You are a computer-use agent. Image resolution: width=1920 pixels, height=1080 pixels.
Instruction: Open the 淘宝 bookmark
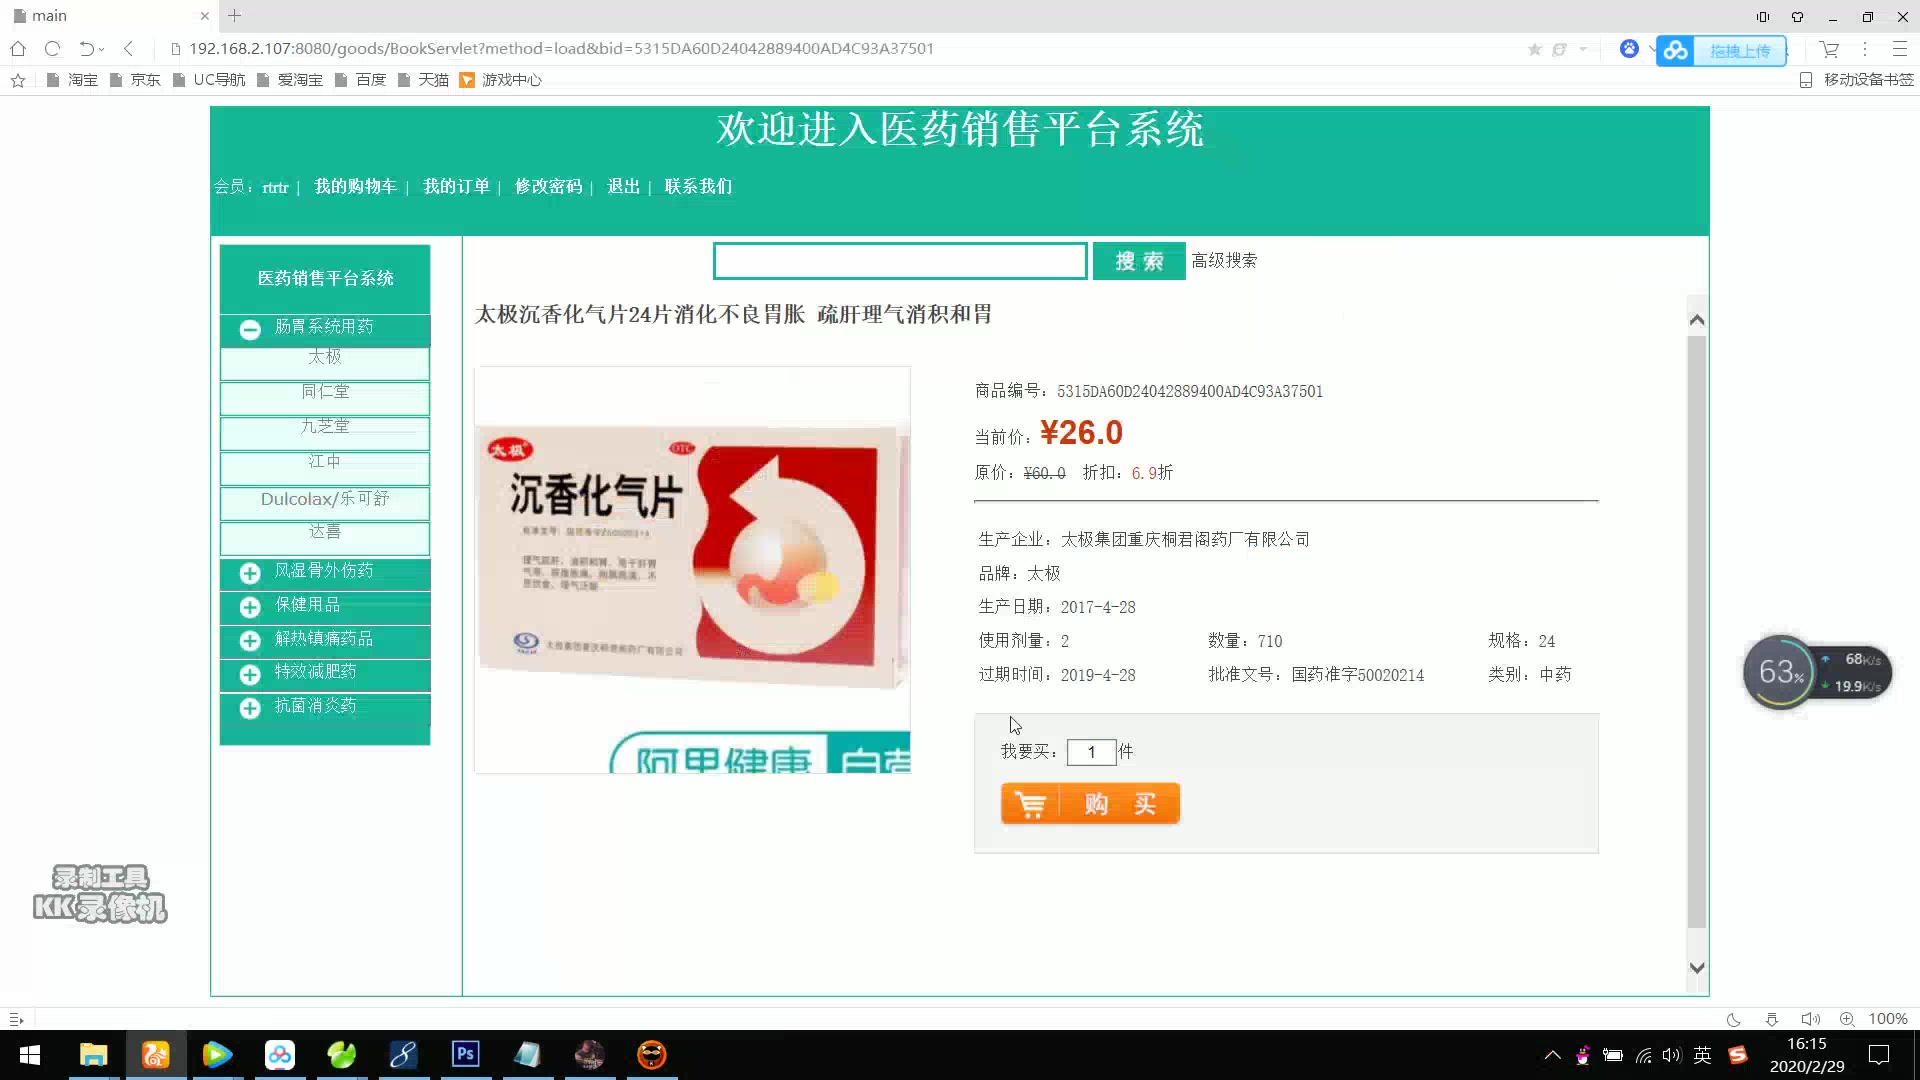(x=73, y=80)
